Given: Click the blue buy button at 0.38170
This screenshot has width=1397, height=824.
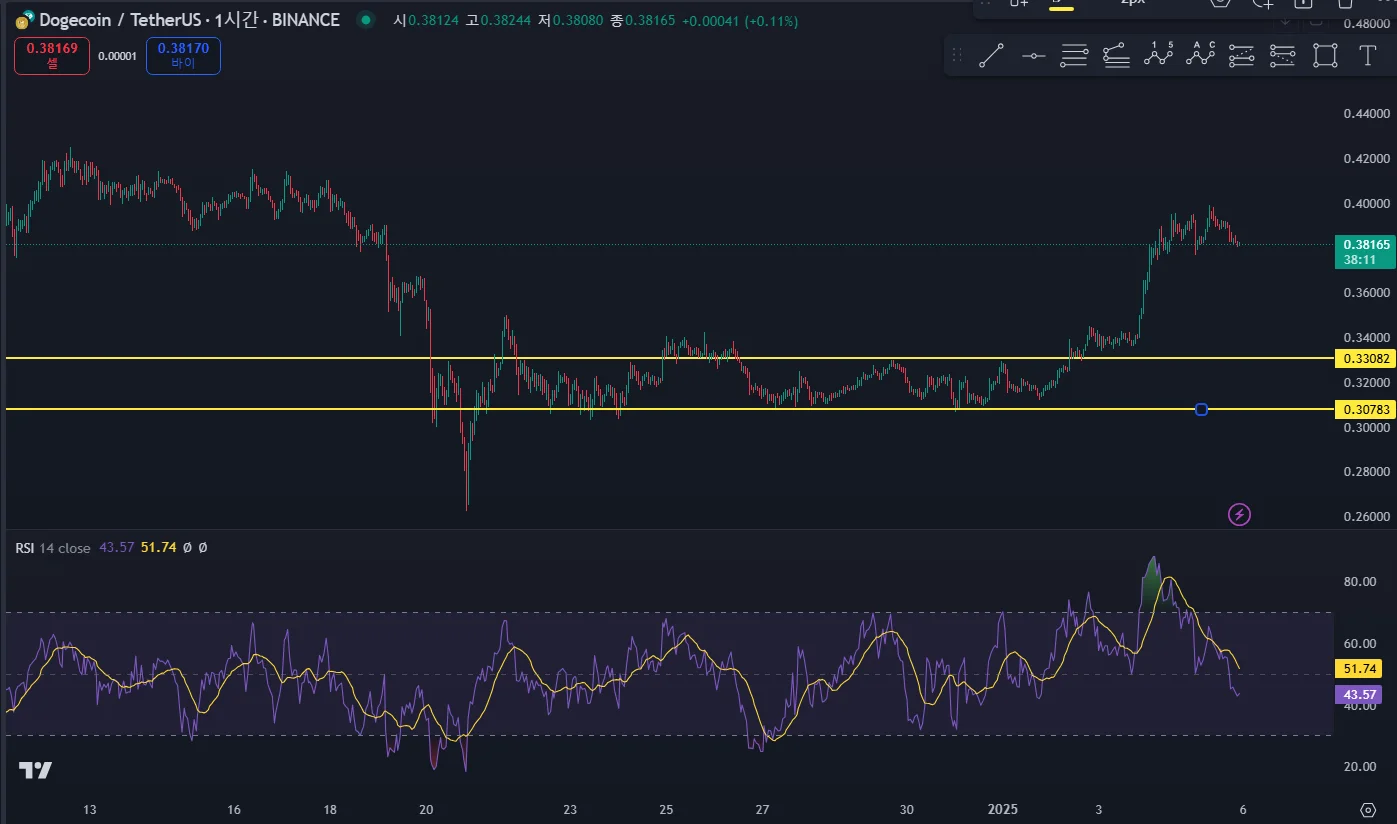Looking at the screenshot, I should (183, 55).
